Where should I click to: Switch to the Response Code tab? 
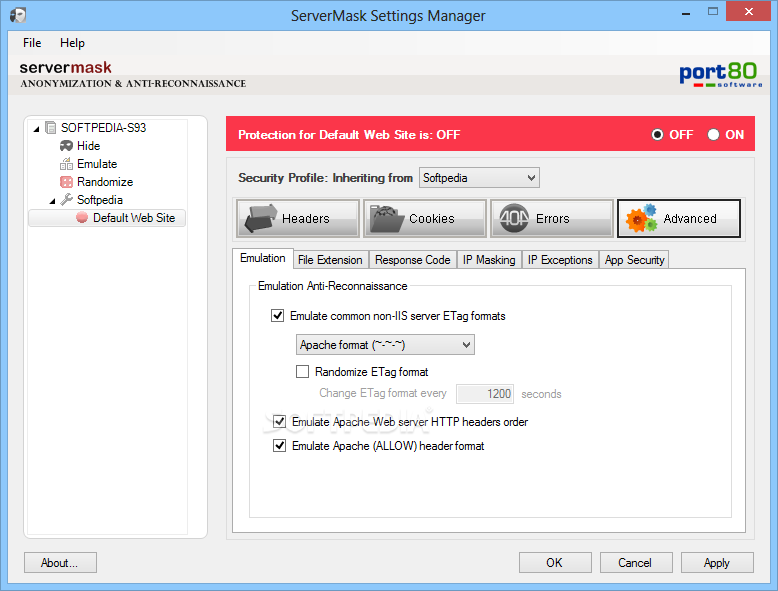(412, 260)
